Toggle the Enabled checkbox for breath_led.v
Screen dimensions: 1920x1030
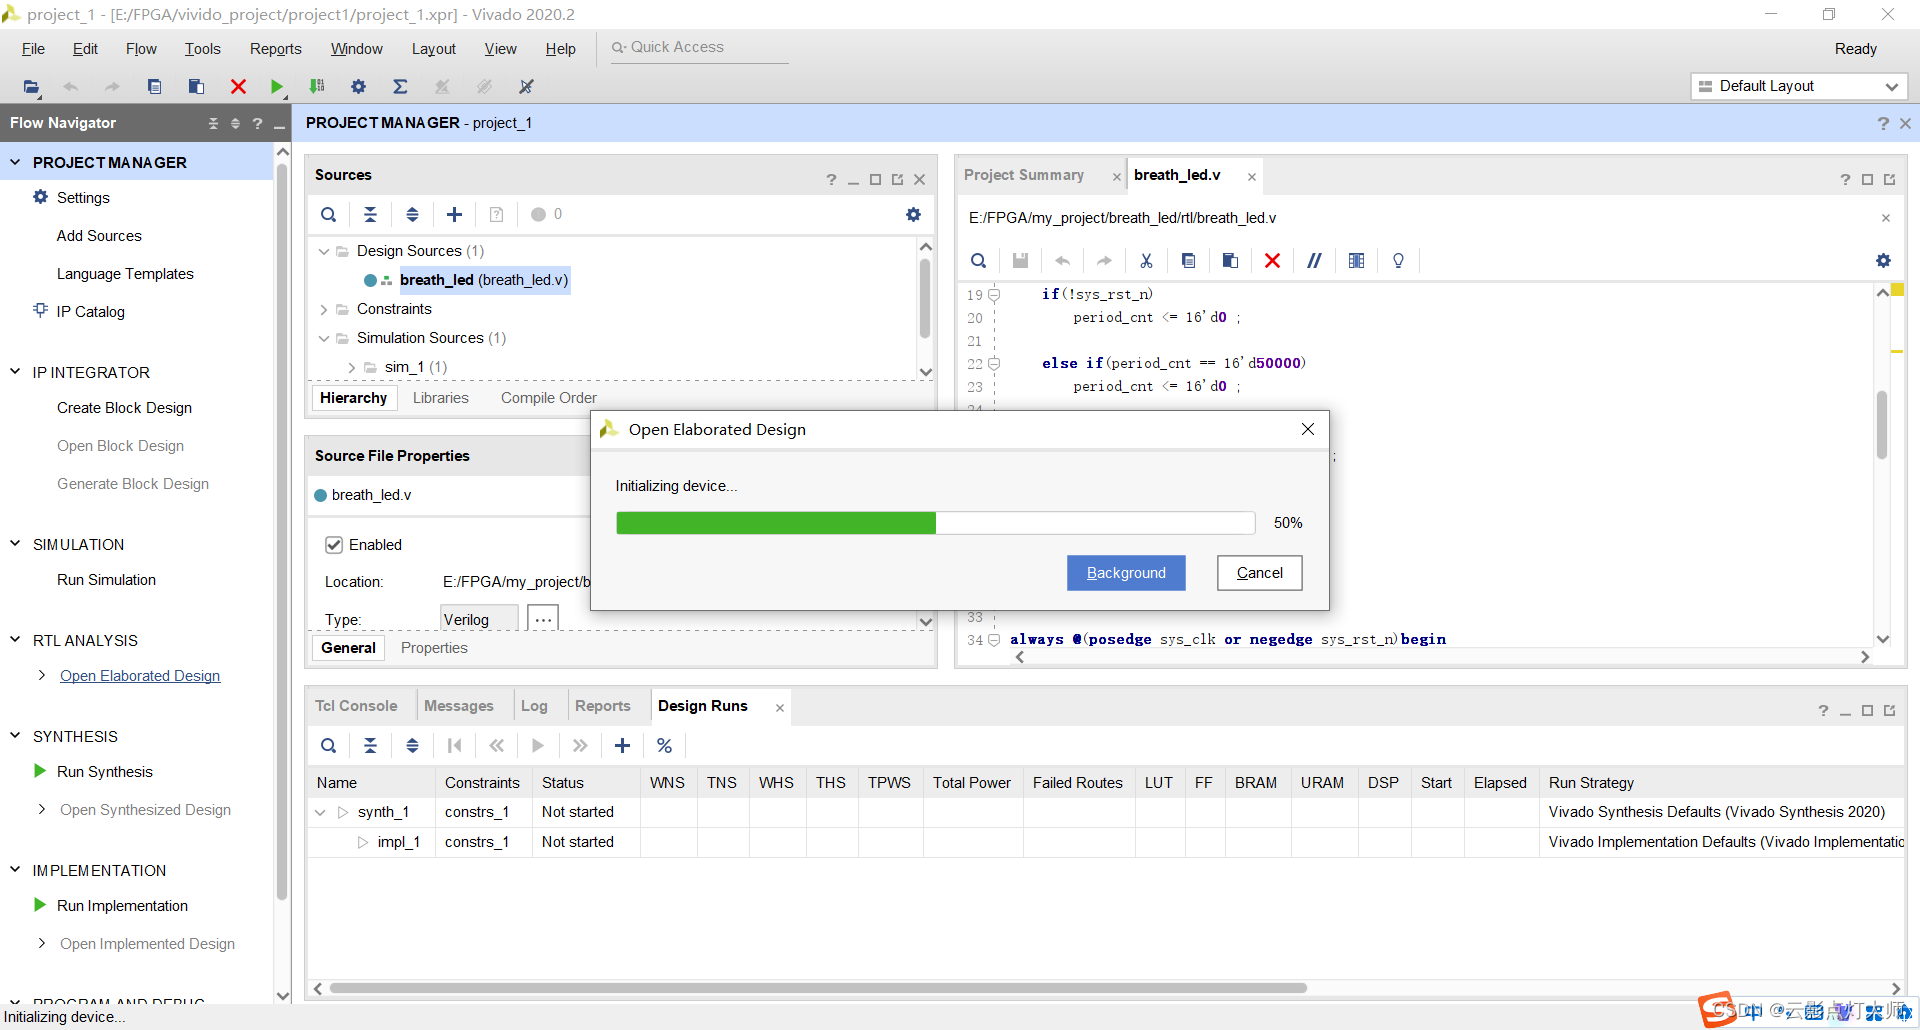334,545
